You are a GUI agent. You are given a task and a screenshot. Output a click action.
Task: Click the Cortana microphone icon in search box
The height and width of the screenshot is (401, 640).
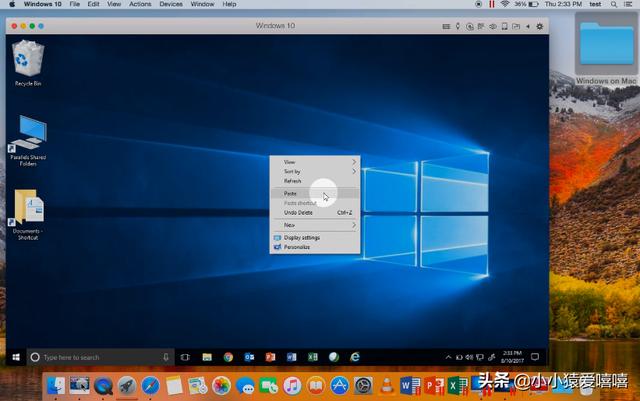tap(166, 357)
